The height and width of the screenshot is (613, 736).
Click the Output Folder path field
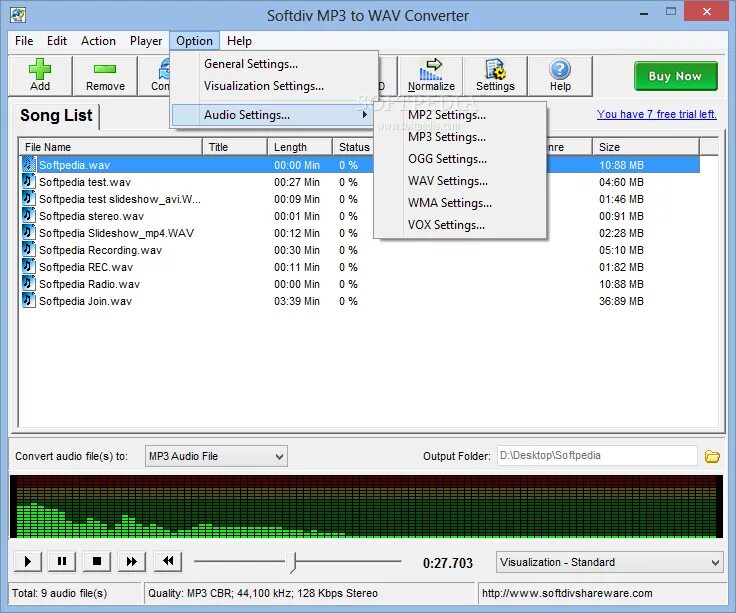pos(597,455)
